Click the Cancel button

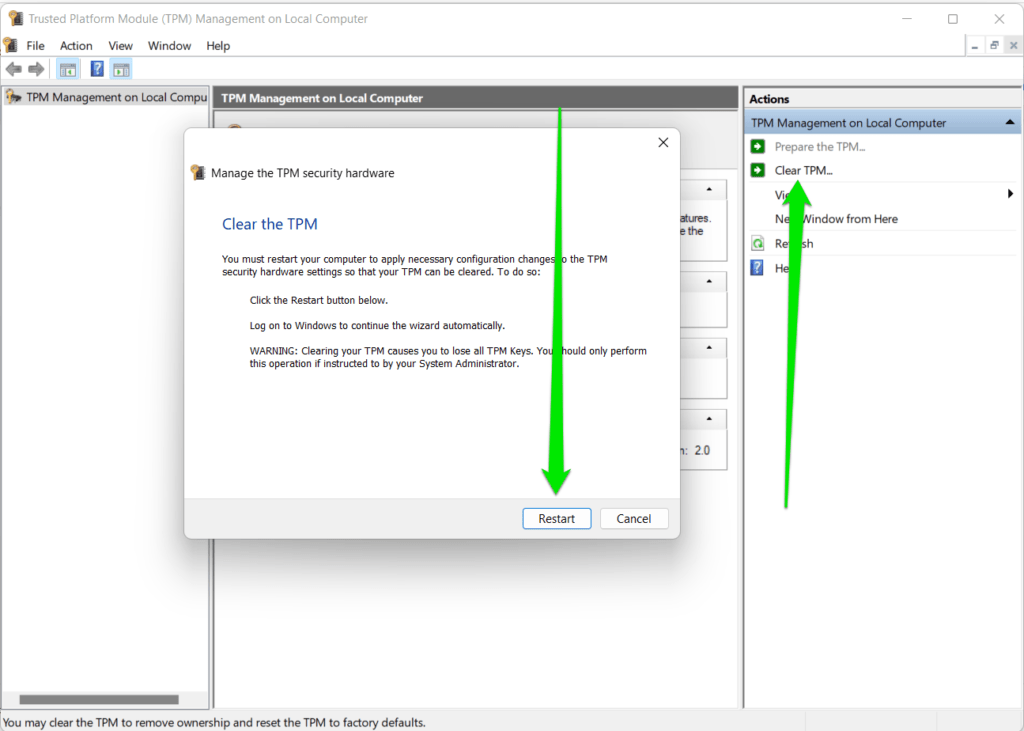click(634, 518)
